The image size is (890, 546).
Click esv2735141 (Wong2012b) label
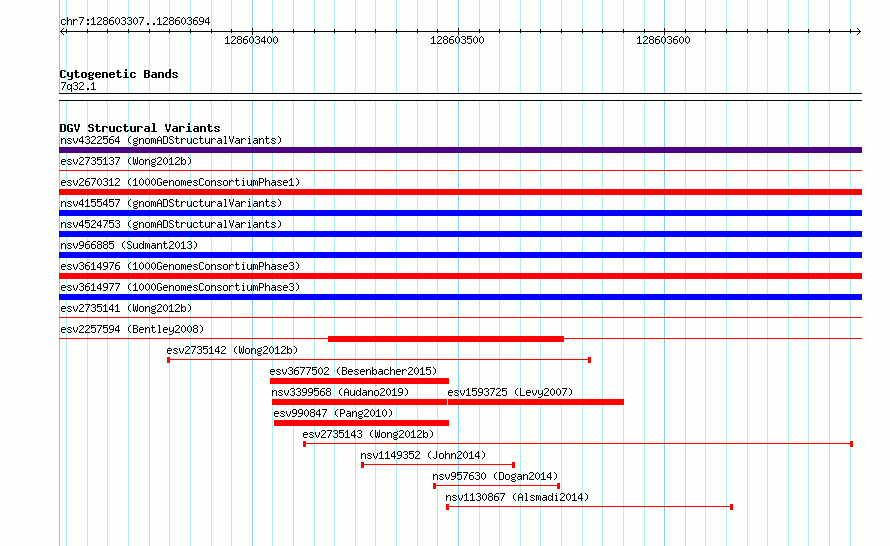126,308
